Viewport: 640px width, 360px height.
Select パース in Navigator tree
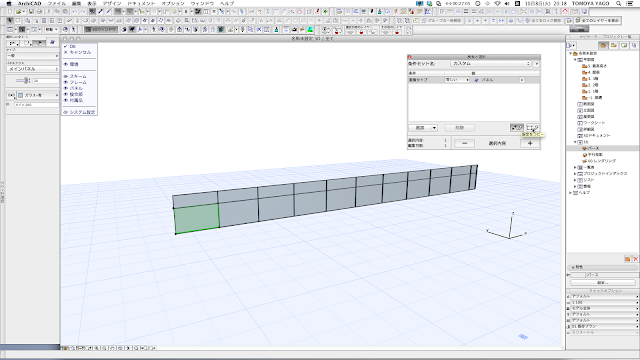[593, 149]
